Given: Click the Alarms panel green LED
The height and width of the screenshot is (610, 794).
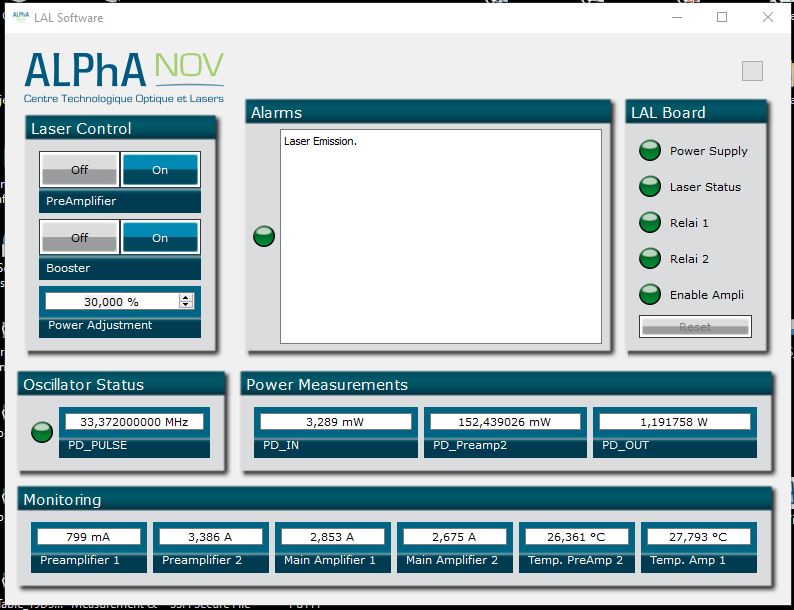Looking at the screenshot, I should (264, 237).
